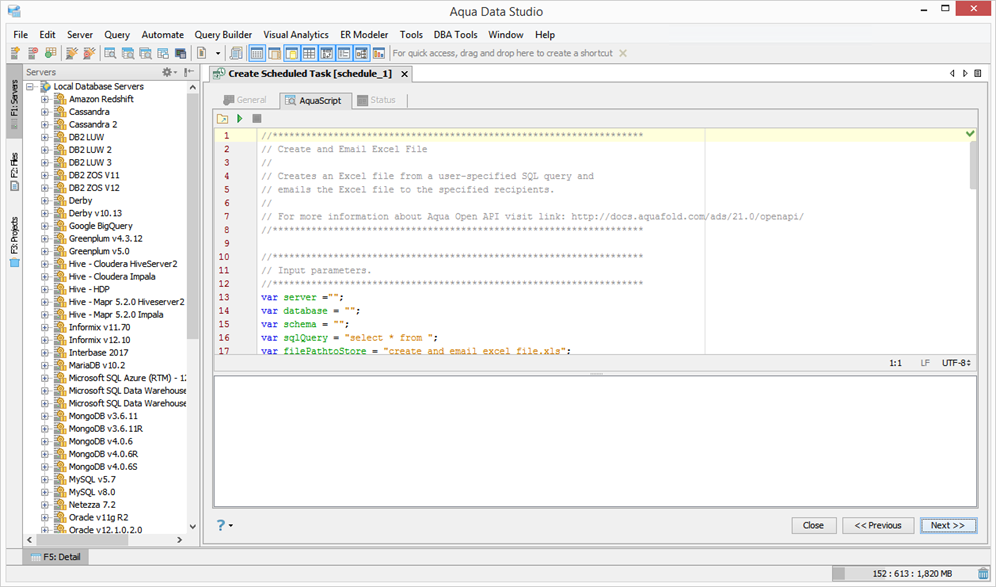Open the UTF-8 encoding dropdown

point(956,363)
